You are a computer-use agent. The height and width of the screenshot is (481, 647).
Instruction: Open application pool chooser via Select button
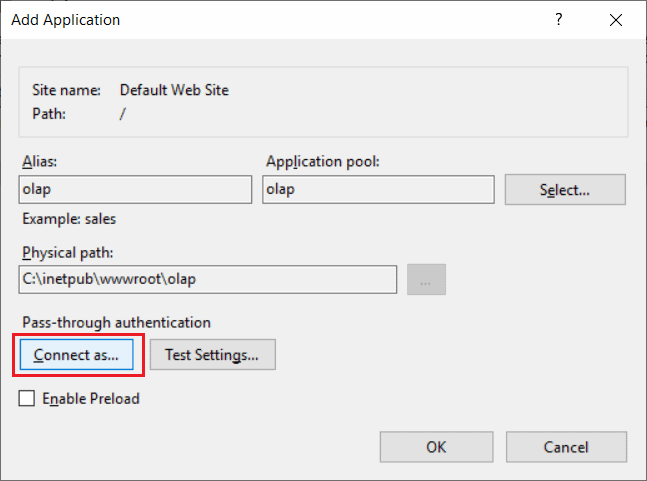[x=565, y=190]
